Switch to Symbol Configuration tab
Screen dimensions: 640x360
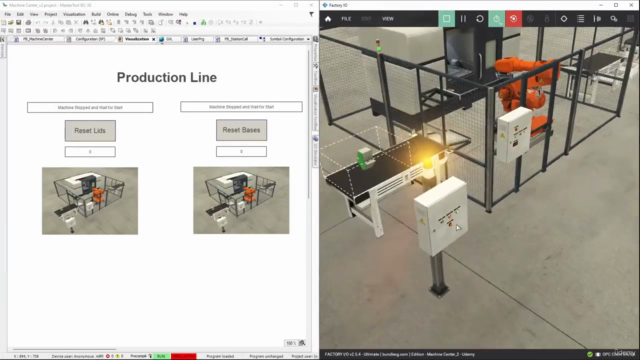click(286, 39)
